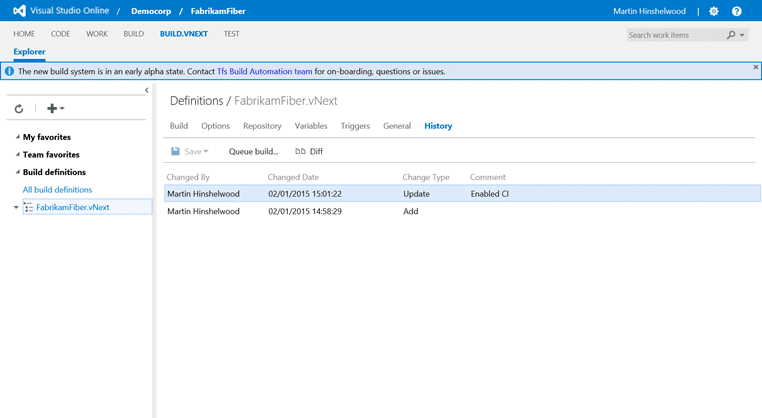Switch to the Variables tab

pos(311,126)
